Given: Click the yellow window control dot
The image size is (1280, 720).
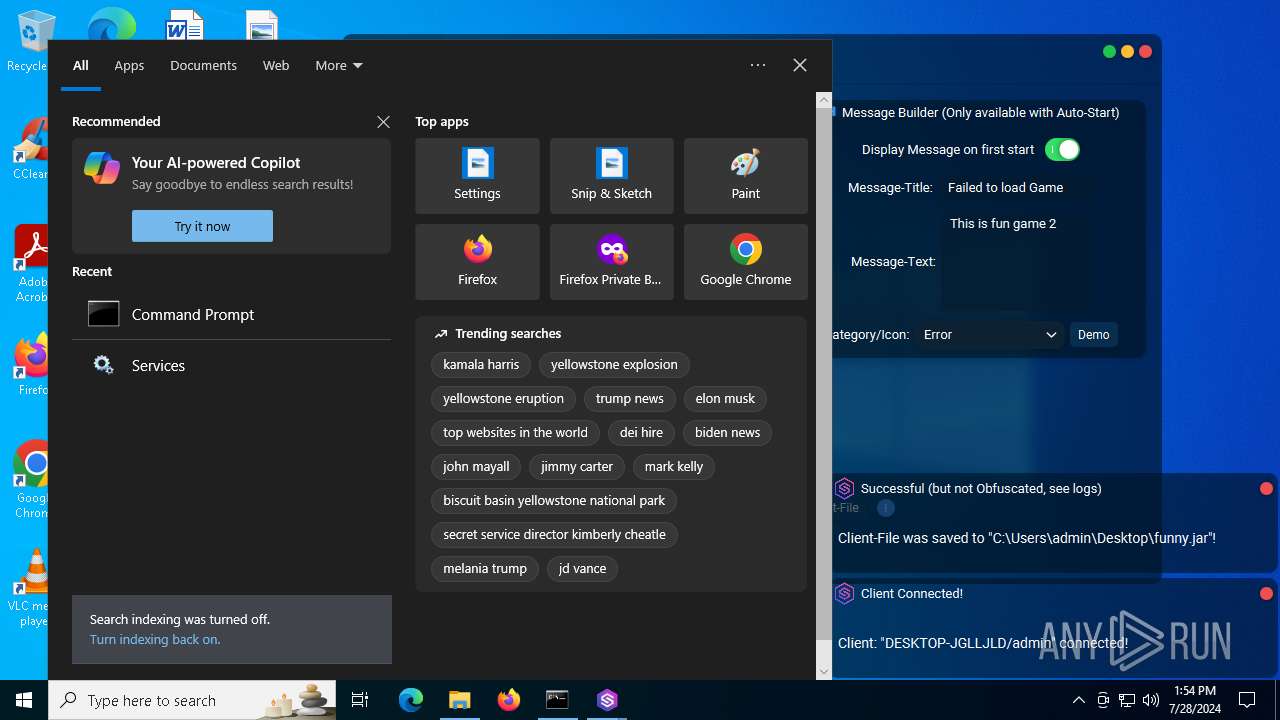Looking at the screenshot, I should (x=1127, y=51).
